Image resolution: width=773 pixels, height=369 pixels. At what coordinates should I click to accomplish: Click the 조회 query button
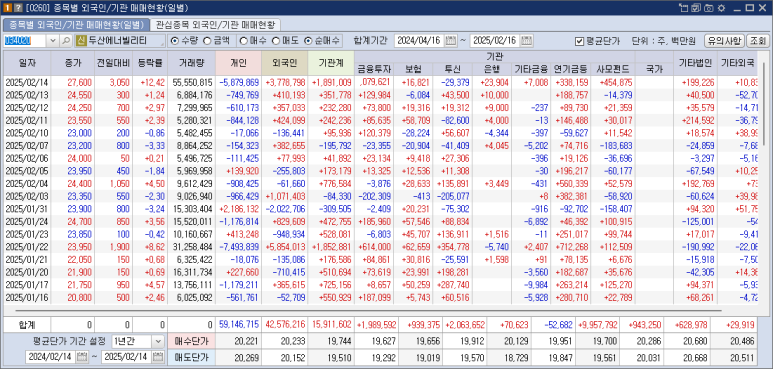(757, 41)
